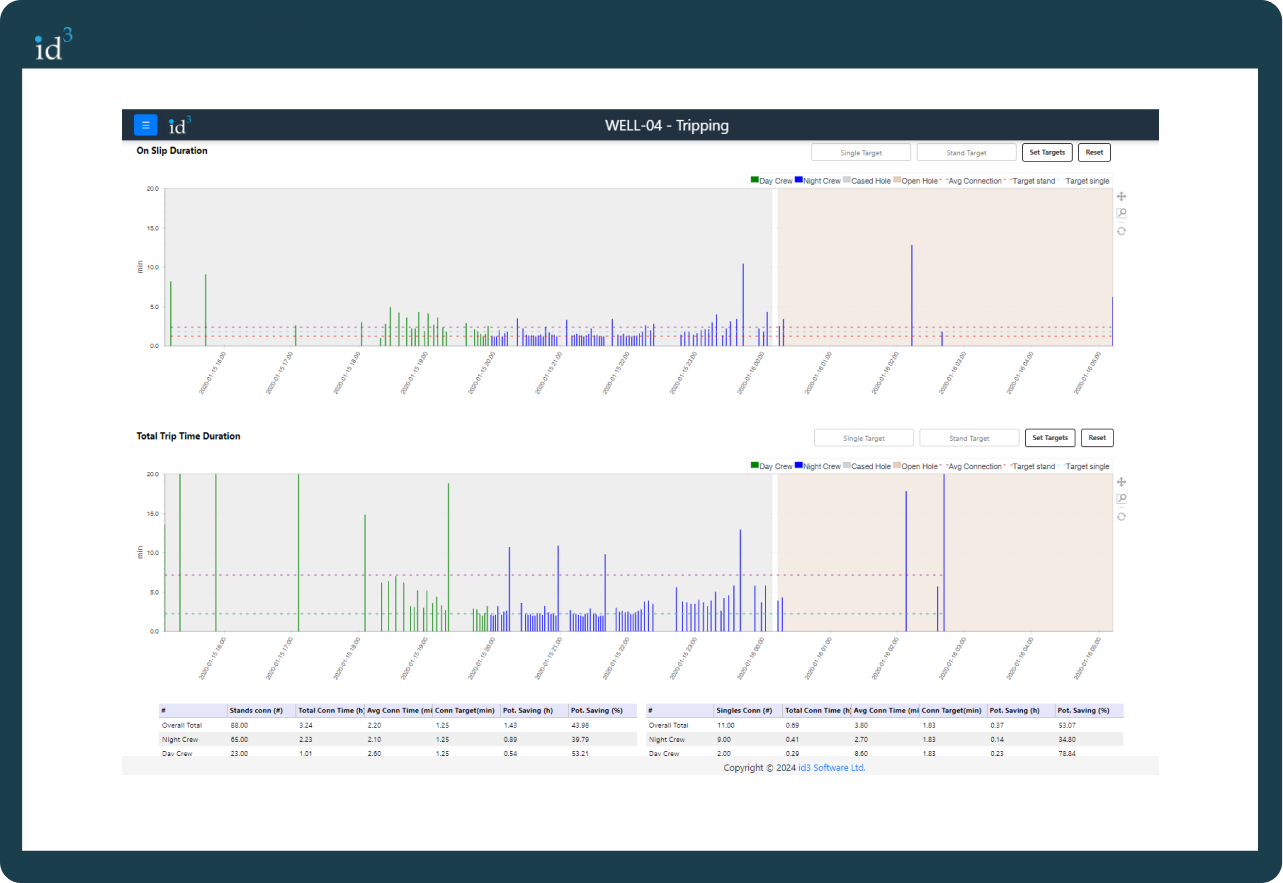The width and height of the screenshot is (1283, 883).
Task: Click the 'Copyright © 2024' footer text
Action: [x=760, y=768]
